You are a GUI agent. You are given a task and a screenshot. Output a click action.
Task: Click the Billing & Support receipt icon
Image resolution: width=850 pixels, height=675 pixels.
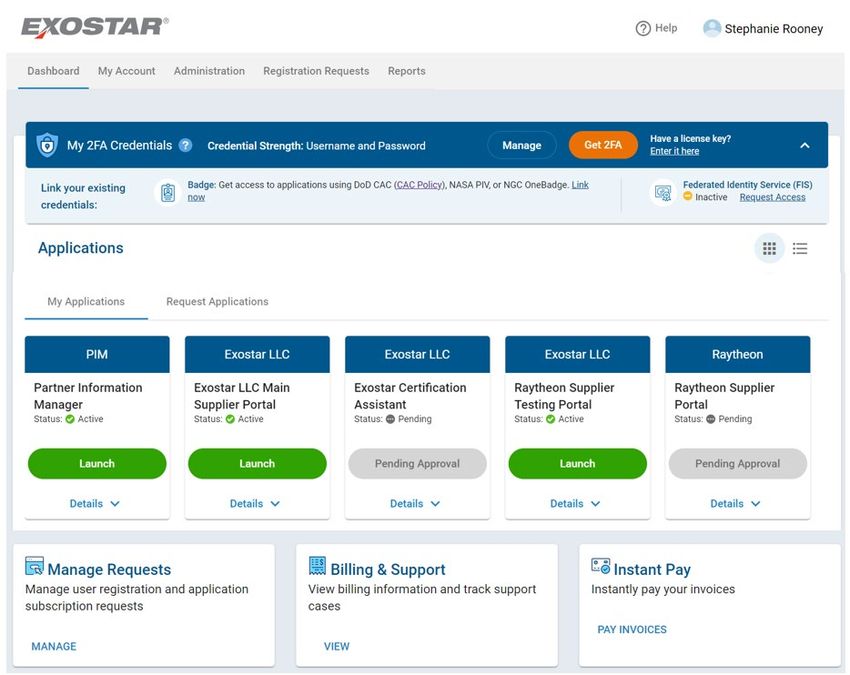(x=317, y=566)
